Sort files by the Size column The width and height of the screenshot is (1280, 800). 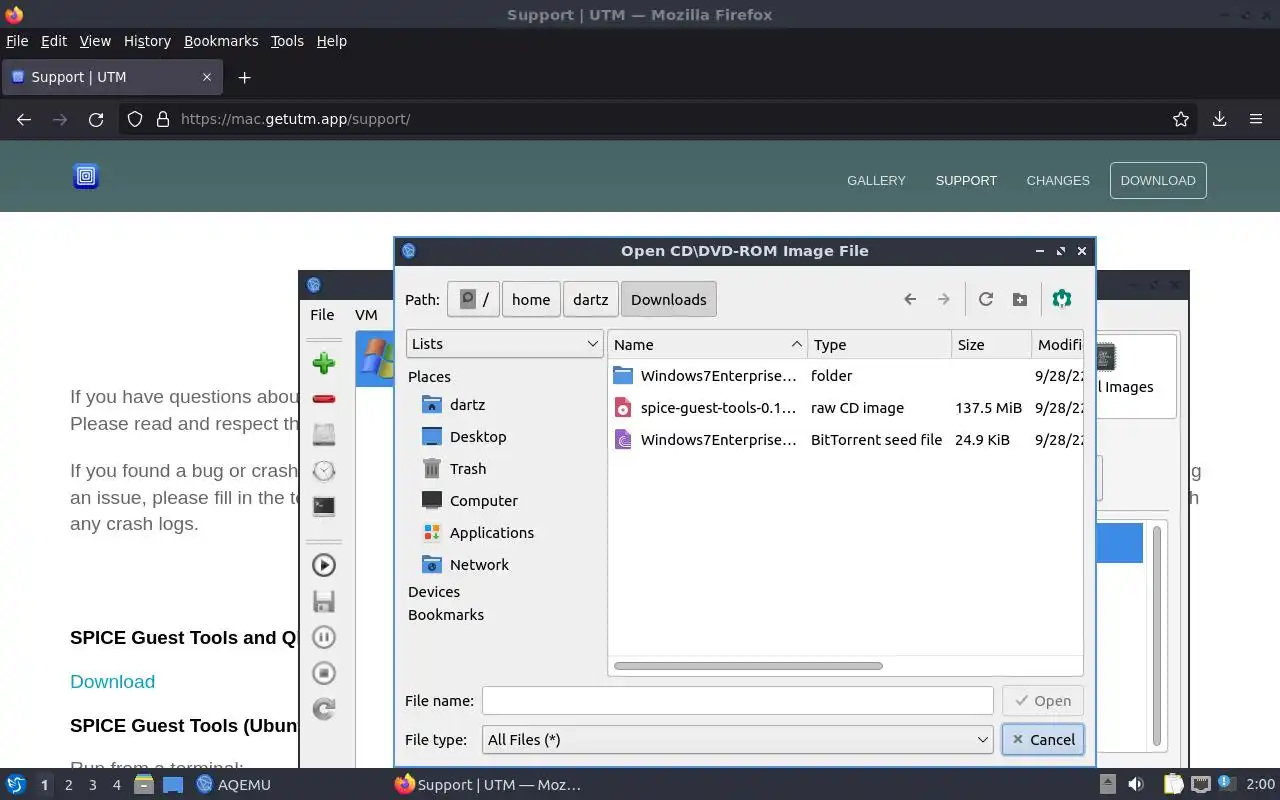point(991,344)
